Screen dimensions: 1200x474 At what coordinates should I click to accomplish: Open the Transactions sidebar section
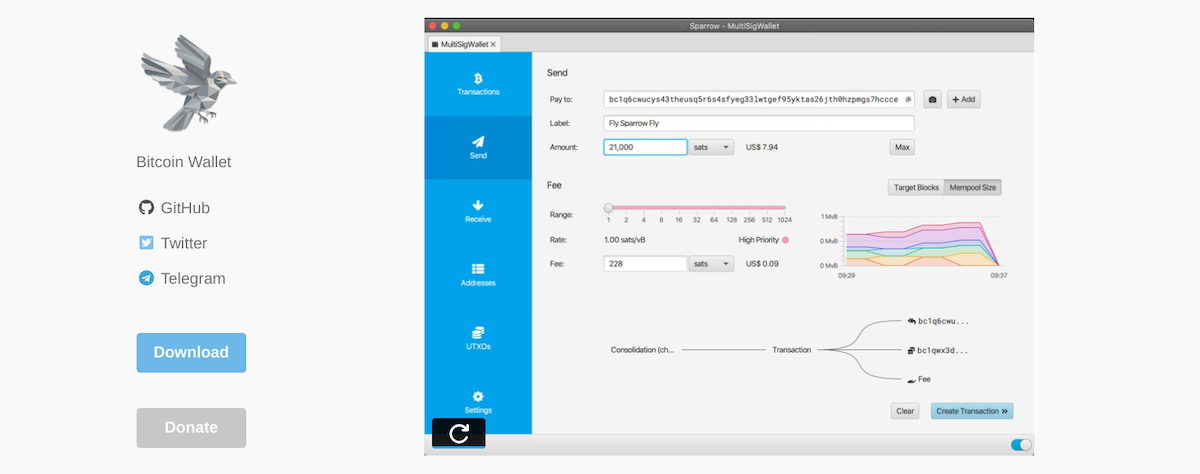(478, 84)
